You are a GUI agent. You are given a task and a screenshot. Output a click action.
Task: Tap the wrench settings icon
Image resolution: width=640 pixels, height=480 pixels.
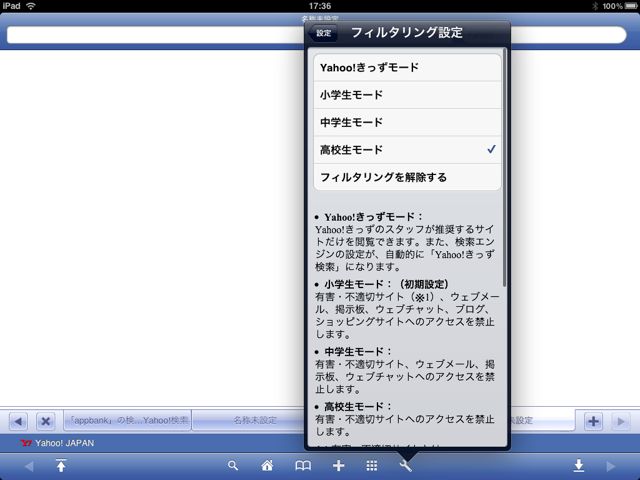pyautogui.click(x=405, y=465)
